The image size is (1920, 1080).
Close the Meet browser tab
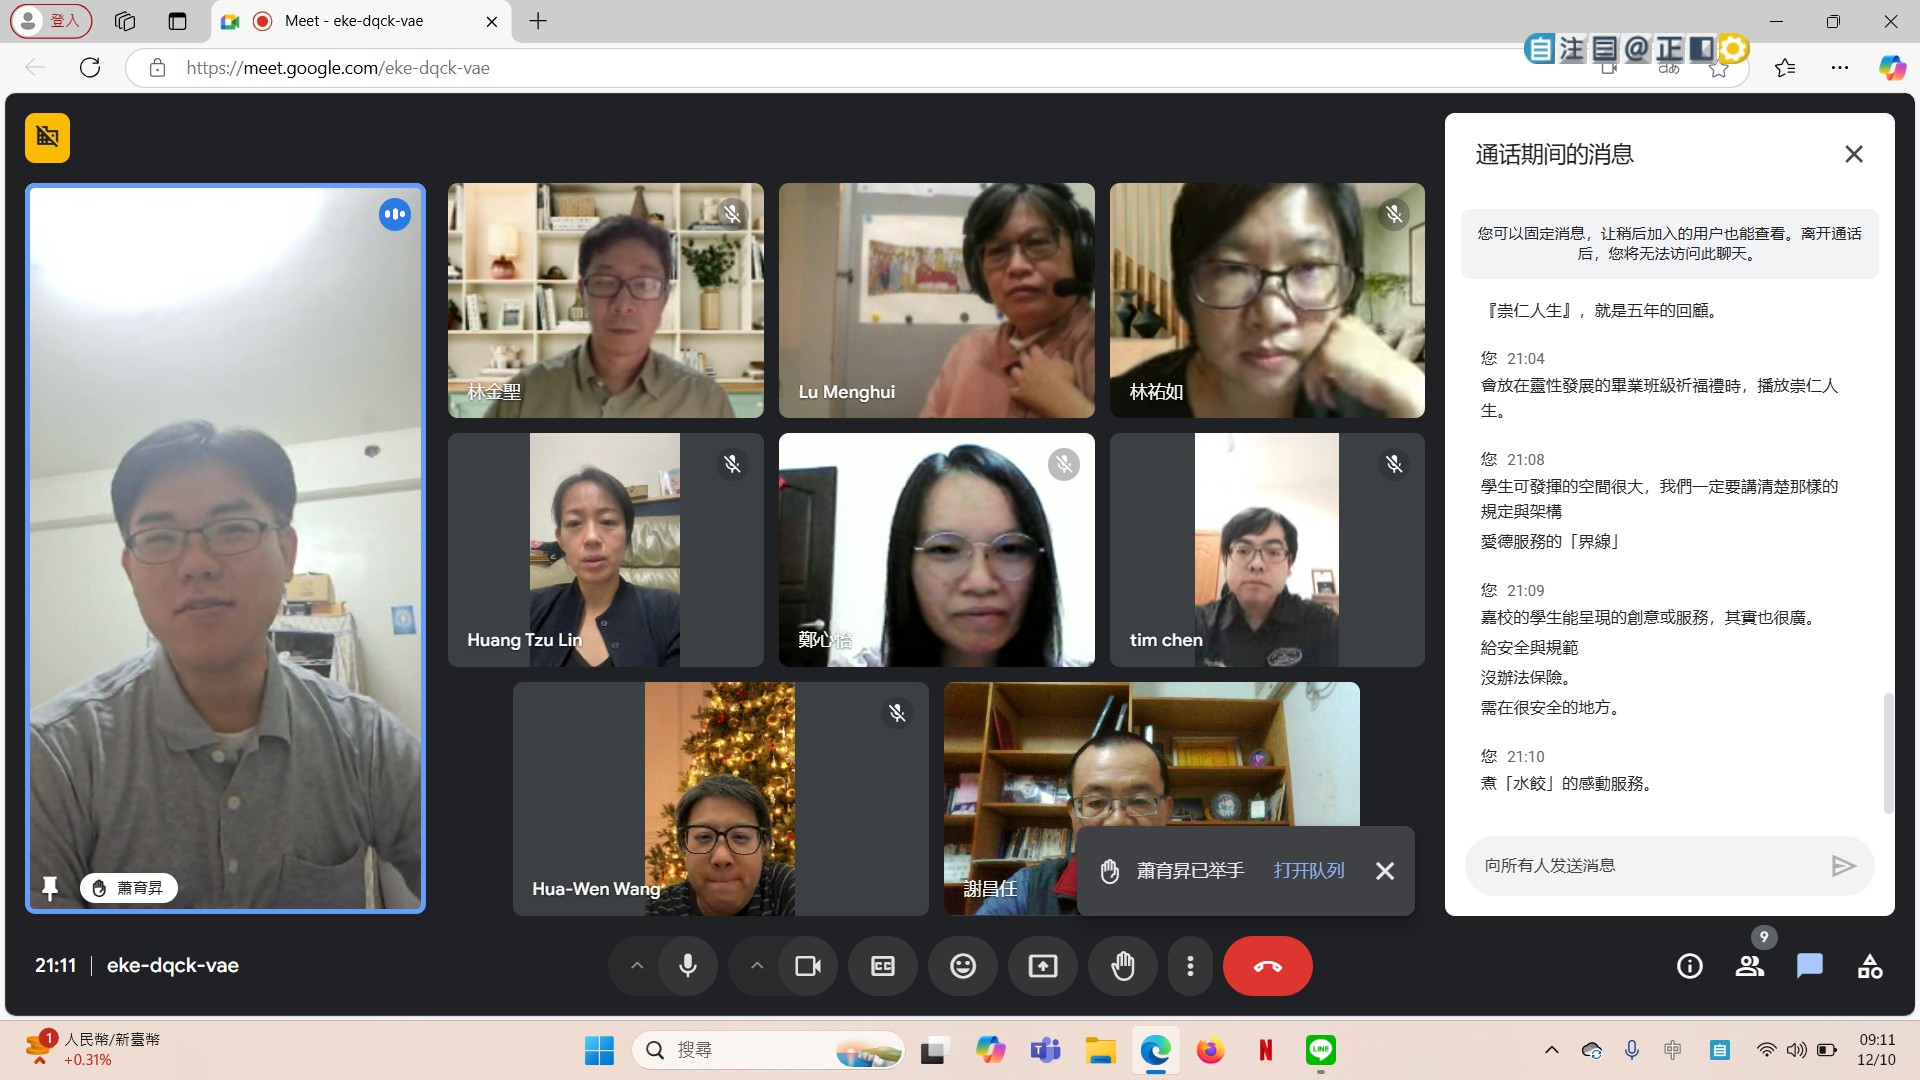492,21
